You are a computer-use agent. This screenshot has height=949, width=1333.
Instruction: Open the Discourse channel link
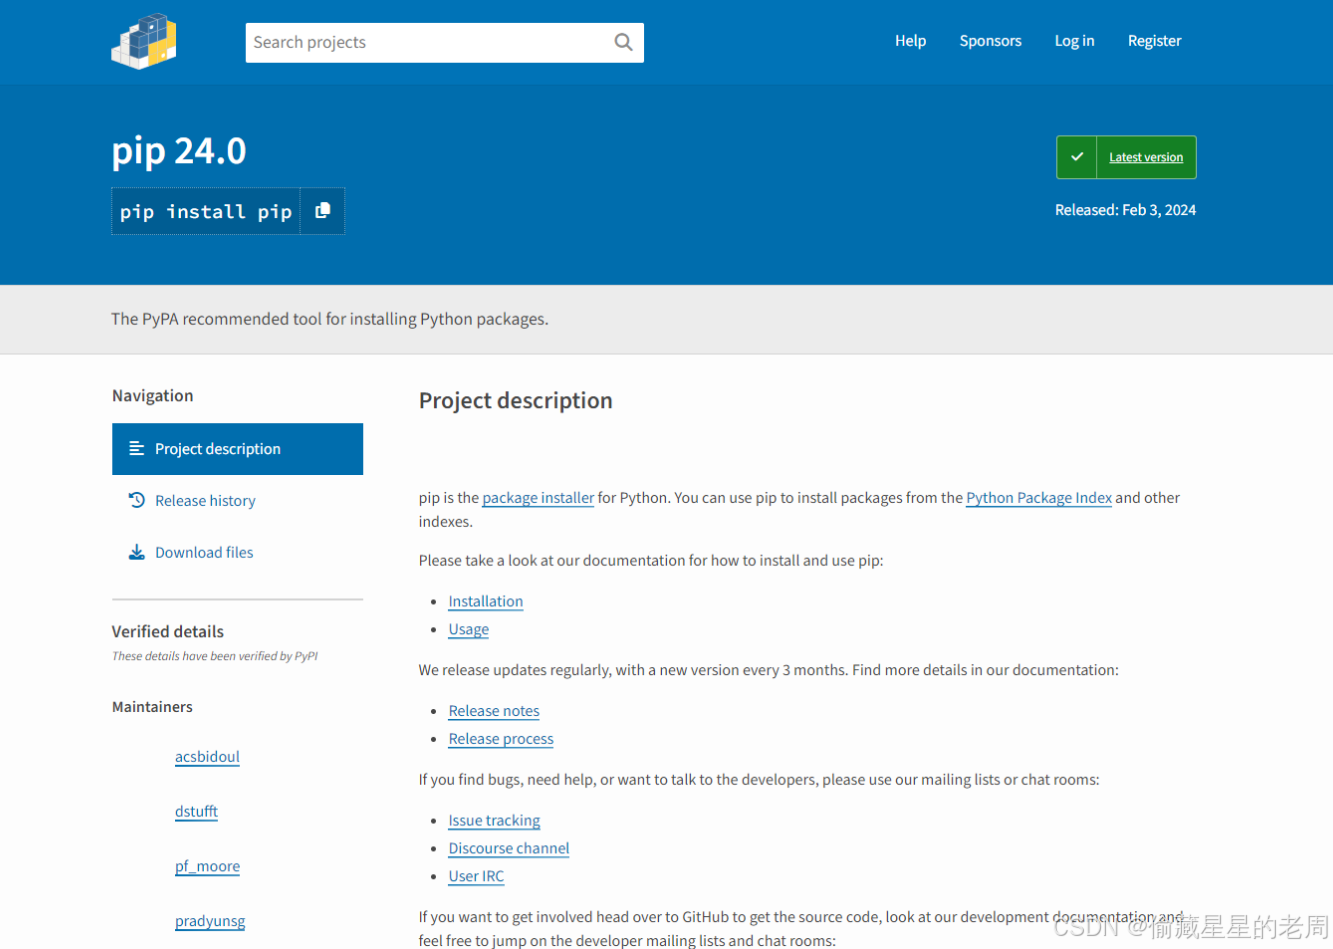509,848
